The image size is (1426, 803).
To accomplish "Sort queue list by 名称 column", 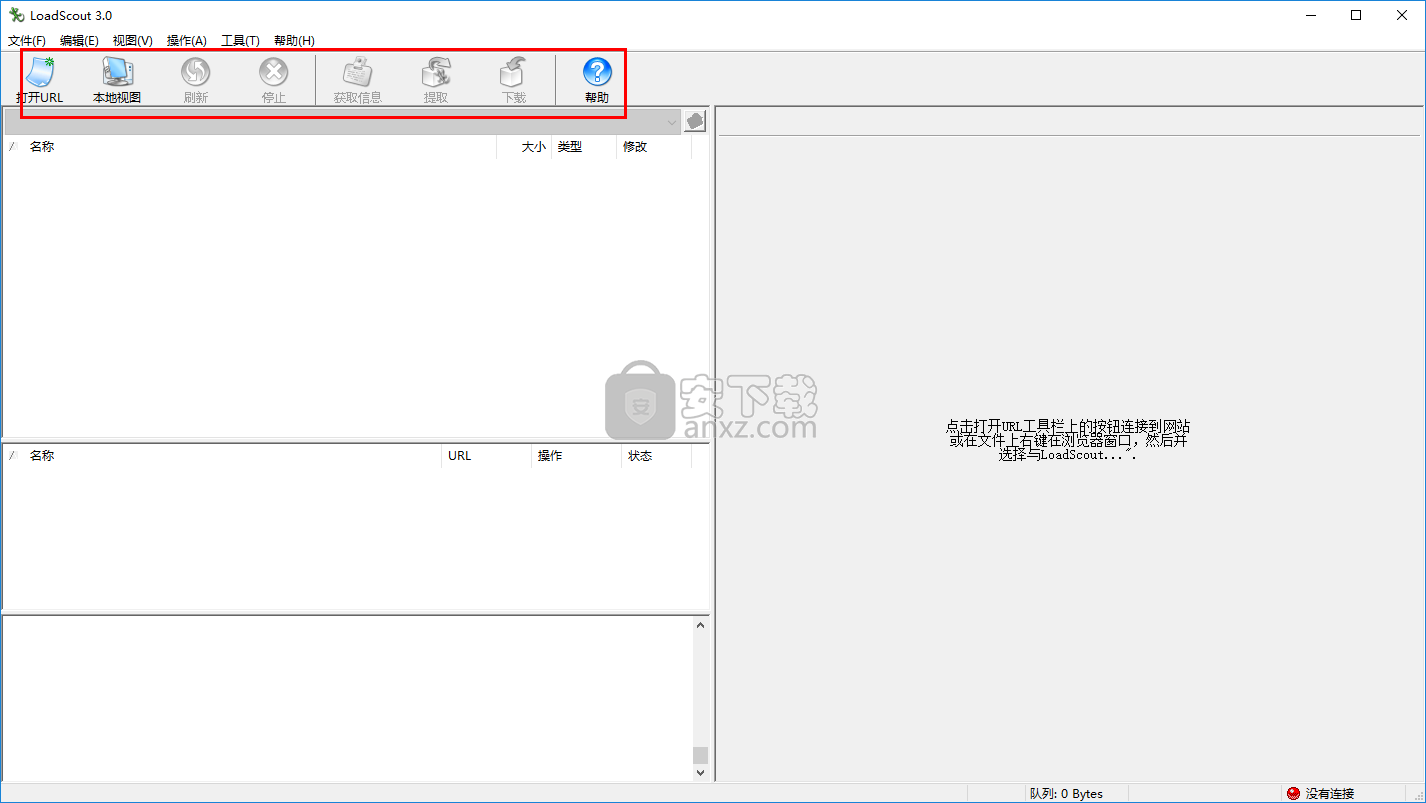I will [x=233, y=456].
